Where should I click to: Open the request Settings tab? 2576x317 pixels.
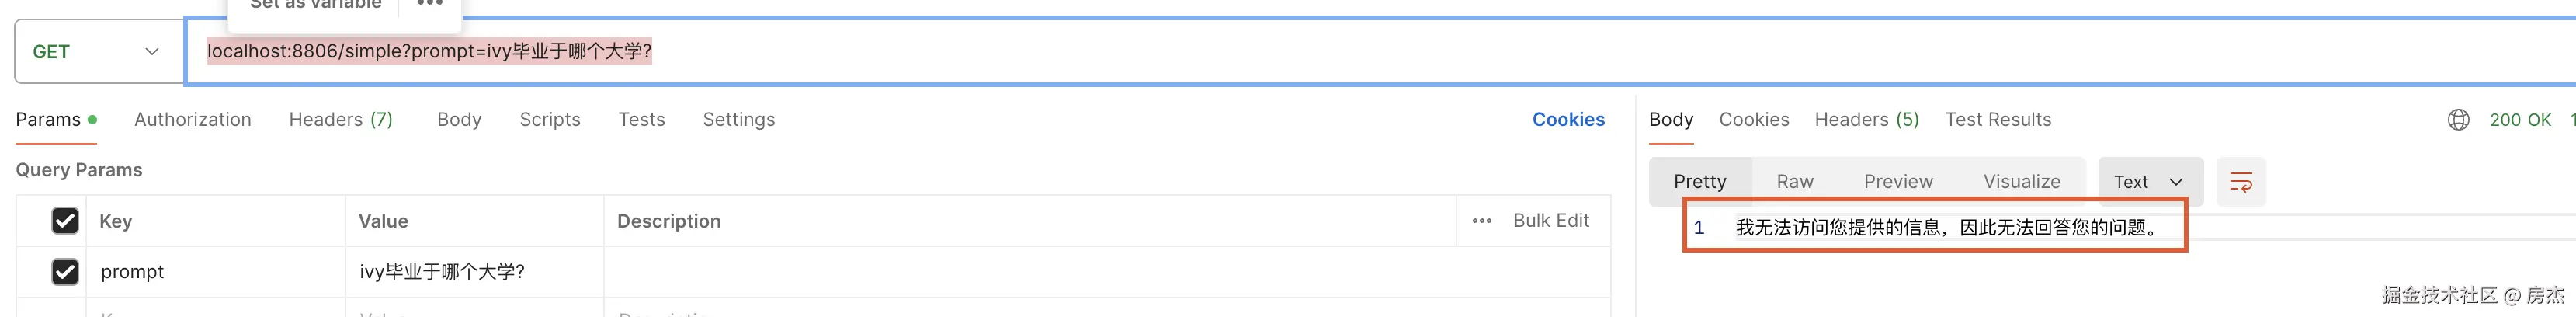pyautogui.click(x=739, y=120)
